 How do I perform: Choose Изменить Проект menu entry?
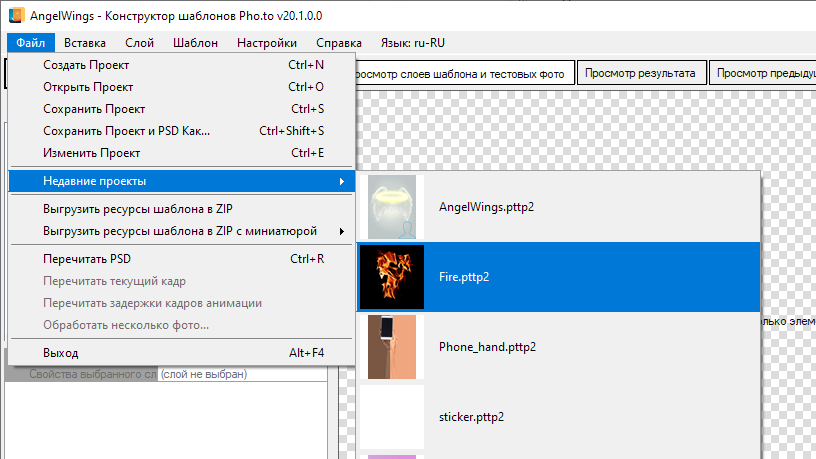tap(182, 153)
